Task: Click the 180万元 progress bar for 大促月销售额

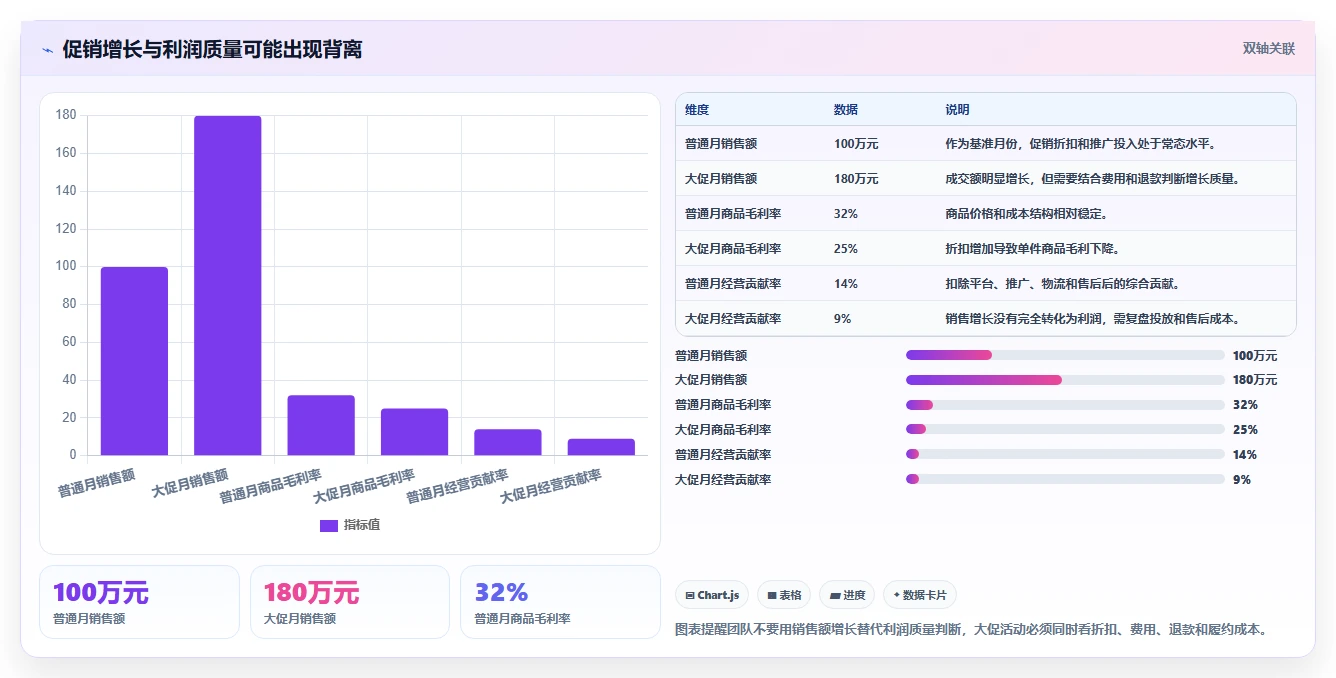Action: (1065, 380)
